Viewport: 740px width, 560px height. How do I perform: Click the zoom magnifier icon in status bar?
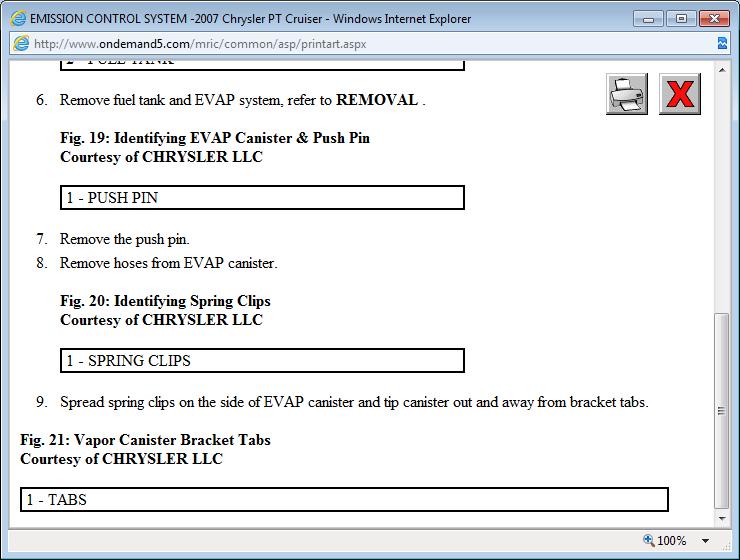click(x=648, y=540)
